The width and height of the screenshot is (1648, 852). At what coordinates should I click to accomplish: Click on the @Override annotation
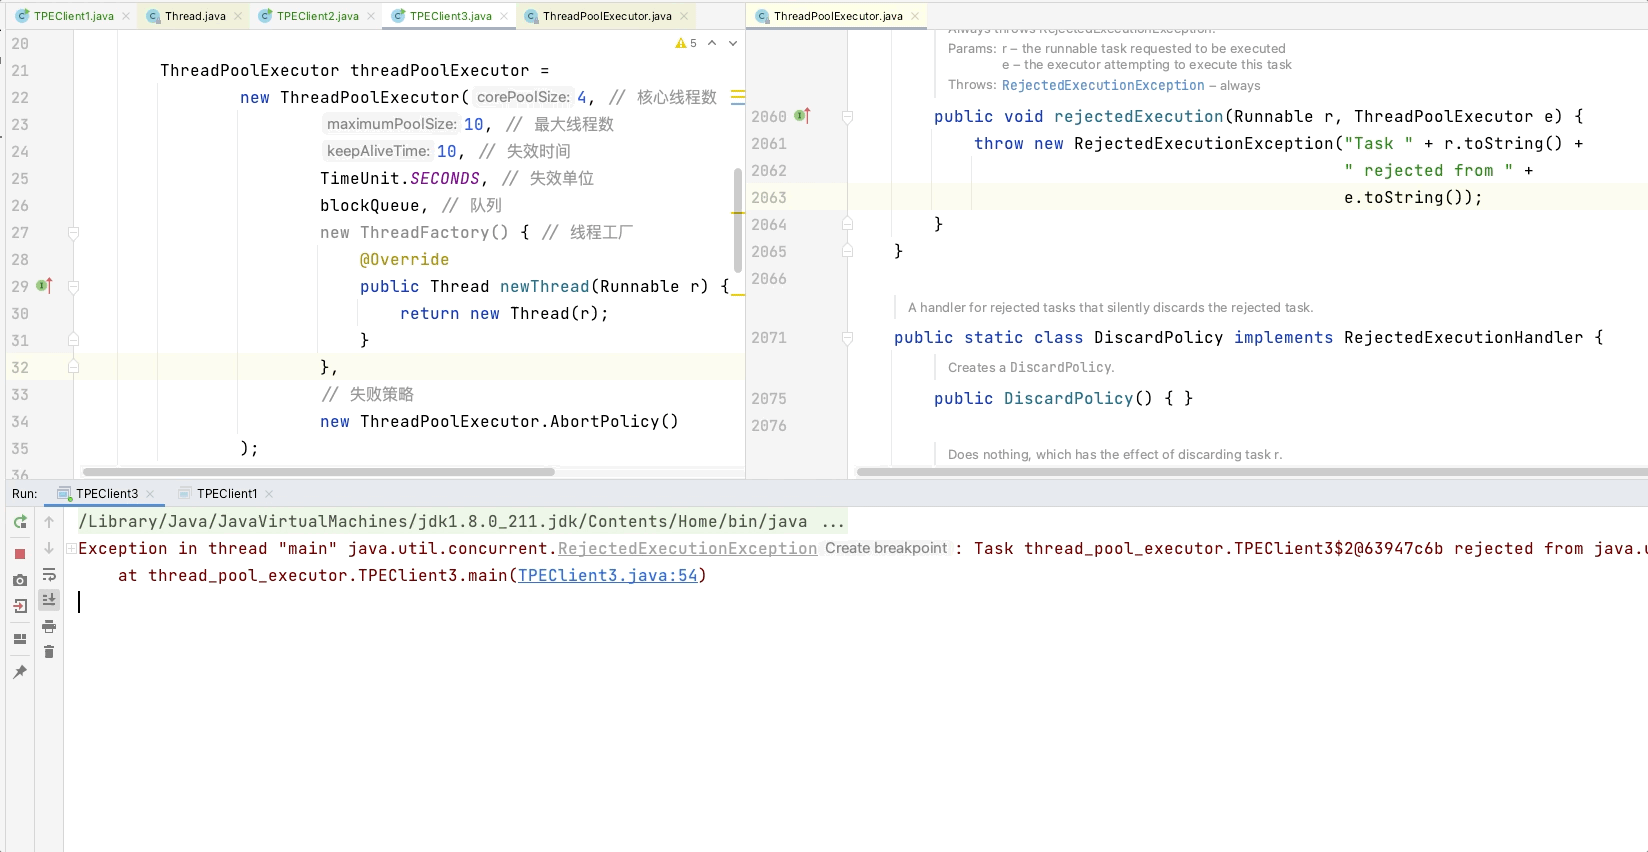click(404, 260)
